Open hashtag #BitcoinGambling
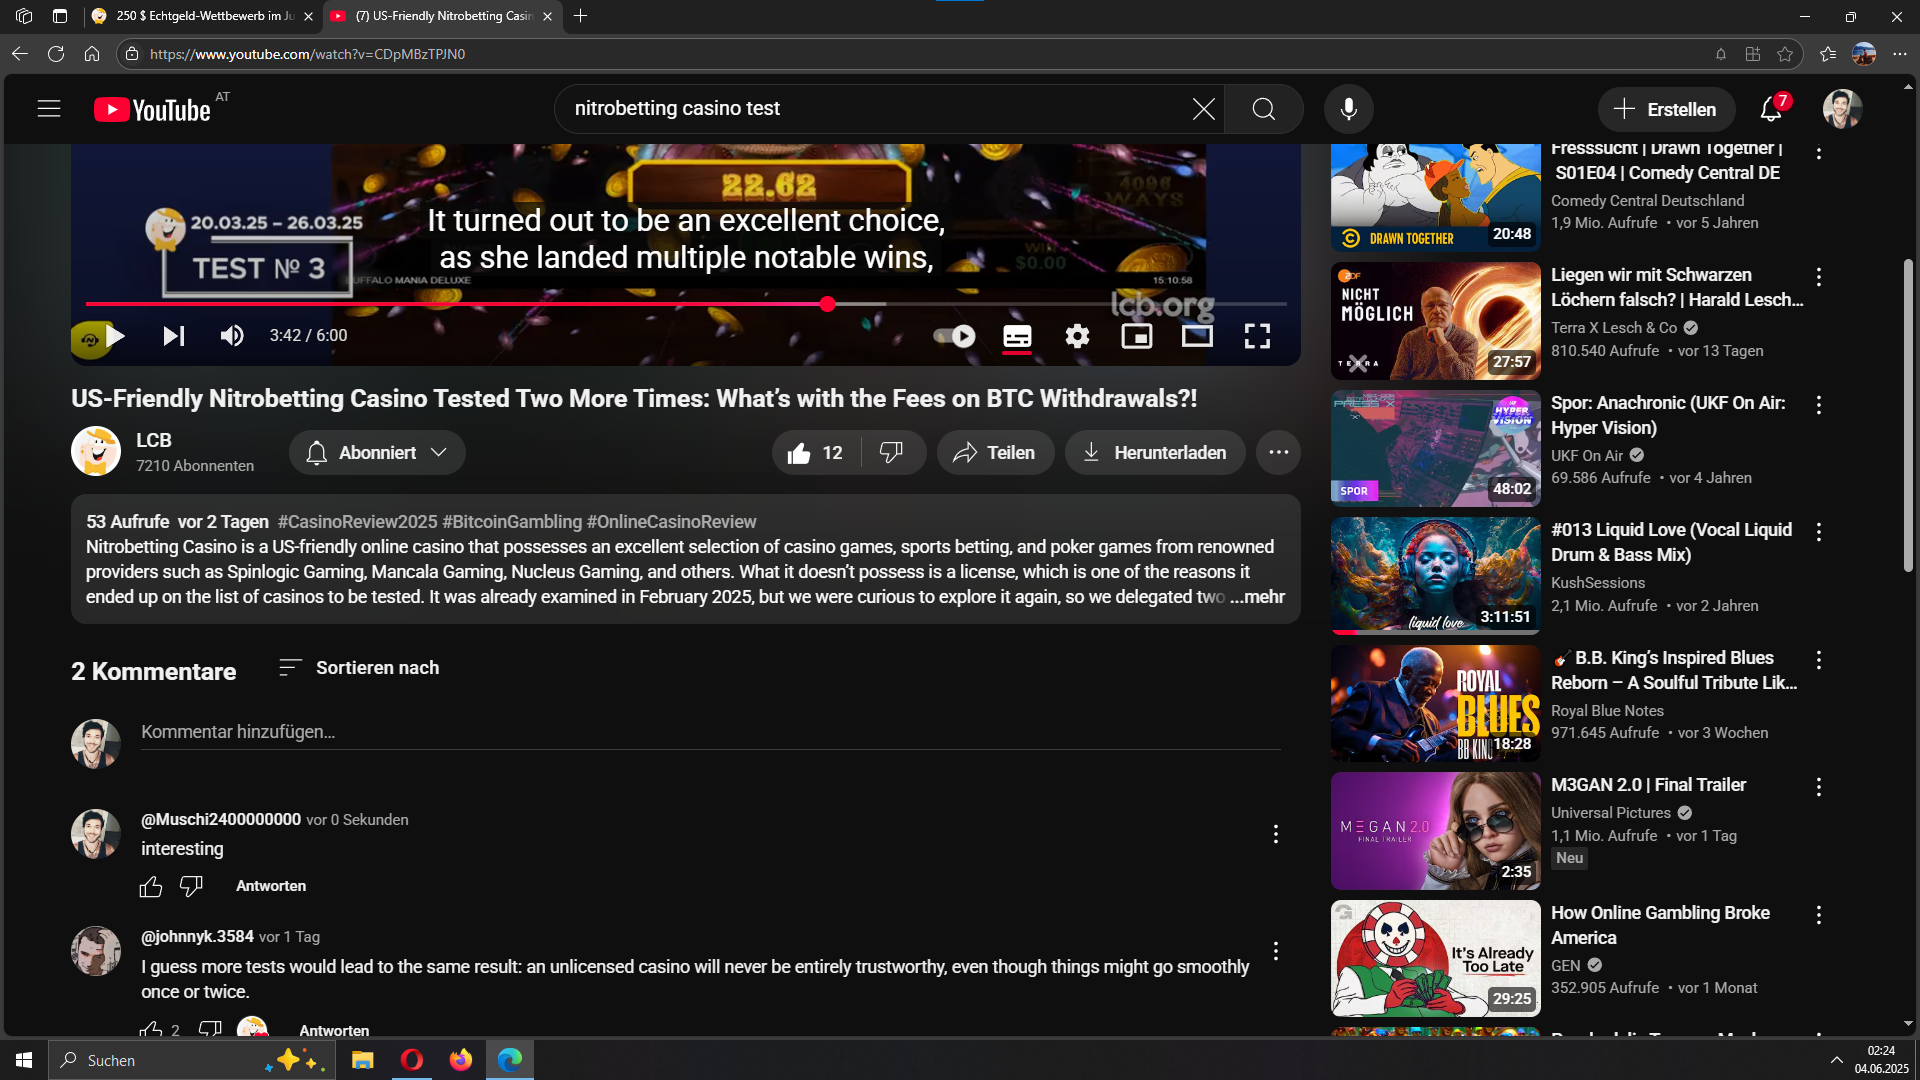 click(512, 522)
